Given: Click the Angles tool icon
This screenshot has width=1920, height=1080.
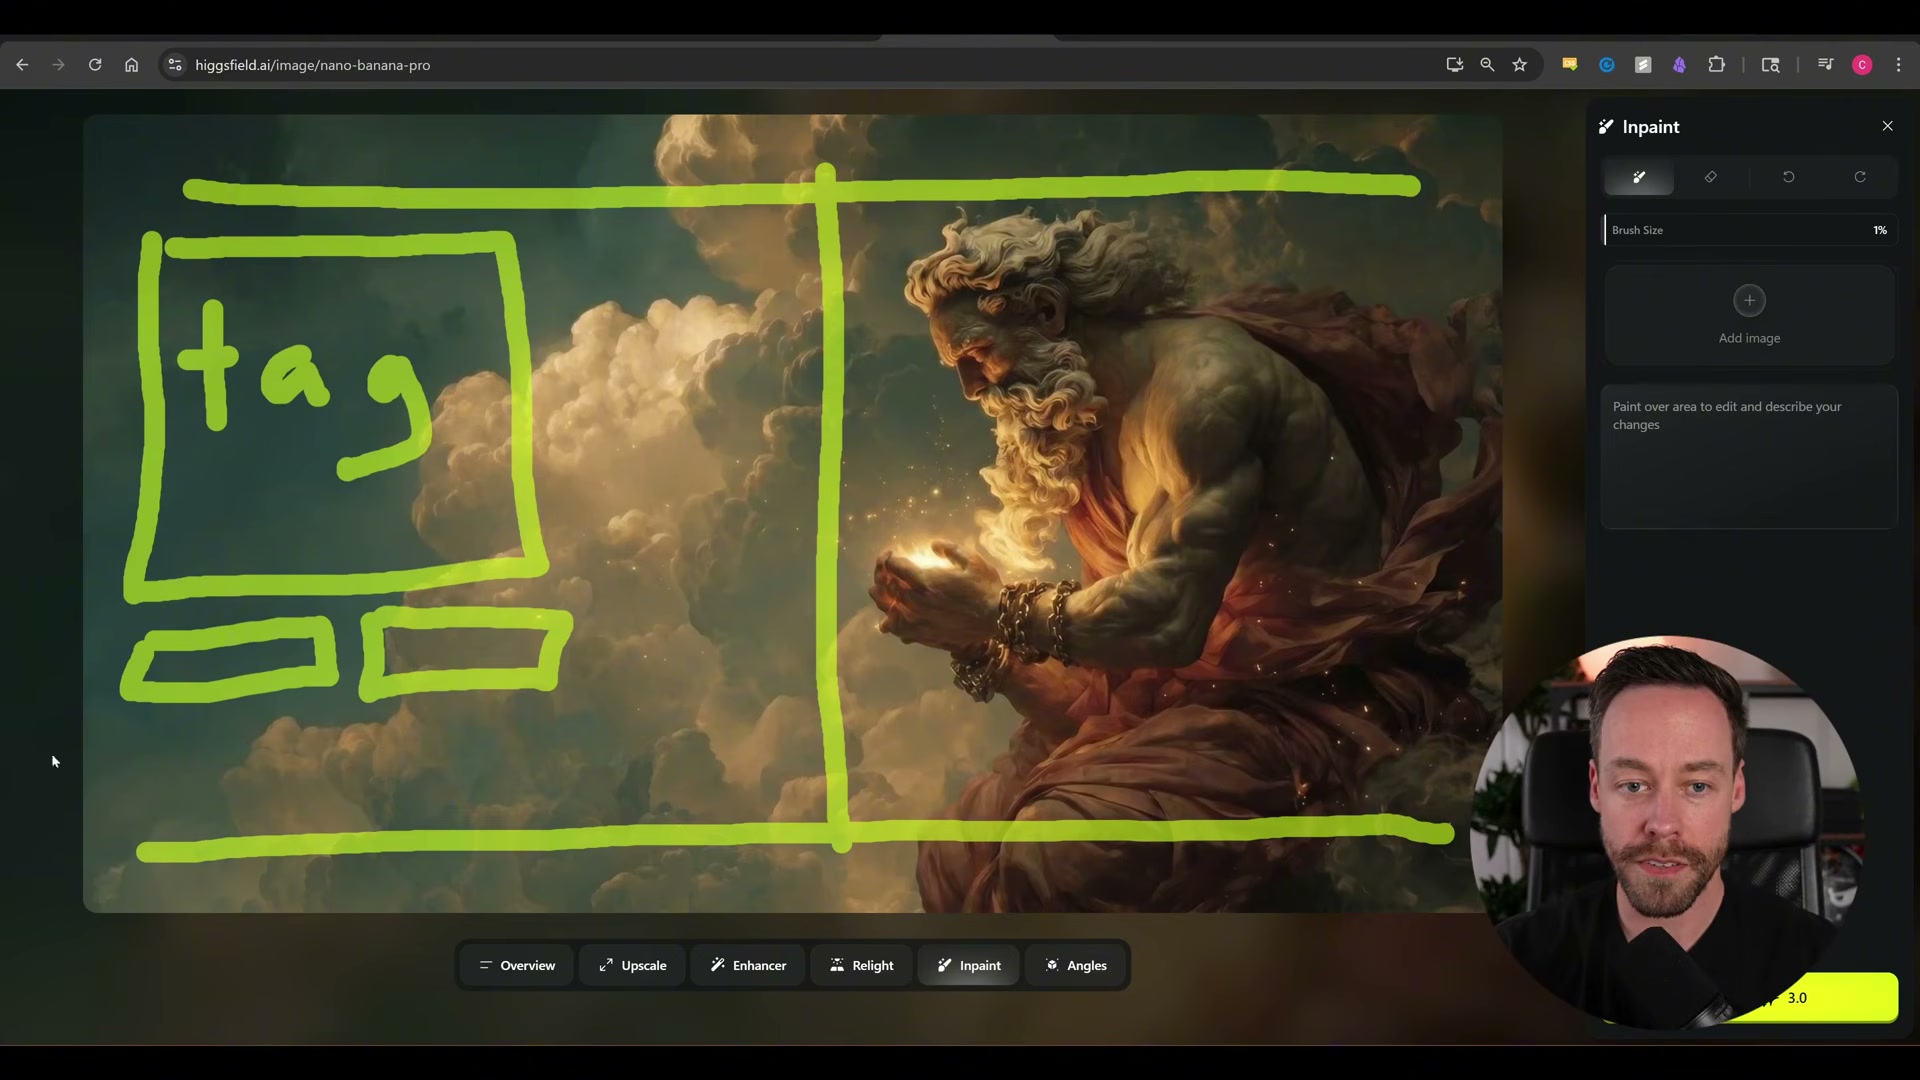Looking at the screenshot, I should click(x=1052, y=965).
